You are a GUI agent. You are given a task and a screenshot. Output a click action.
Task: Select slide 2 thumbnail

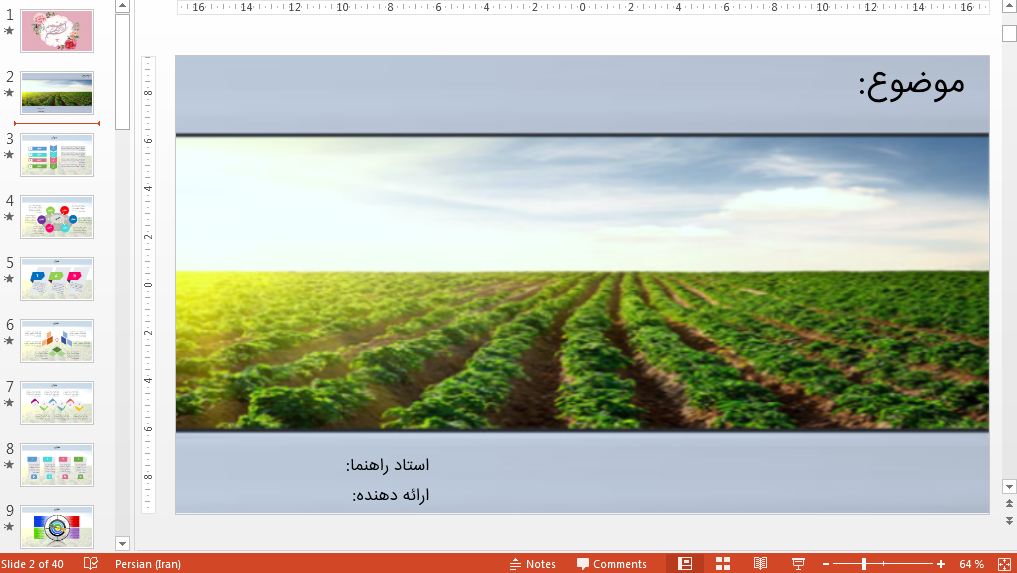(57, 93)
